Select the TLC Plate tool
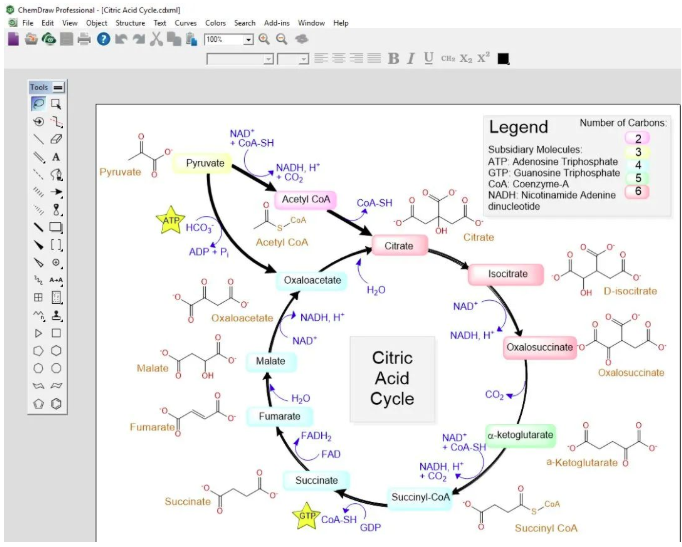The width and height of the screenshot is (682, 547). (x=56, y=298)
